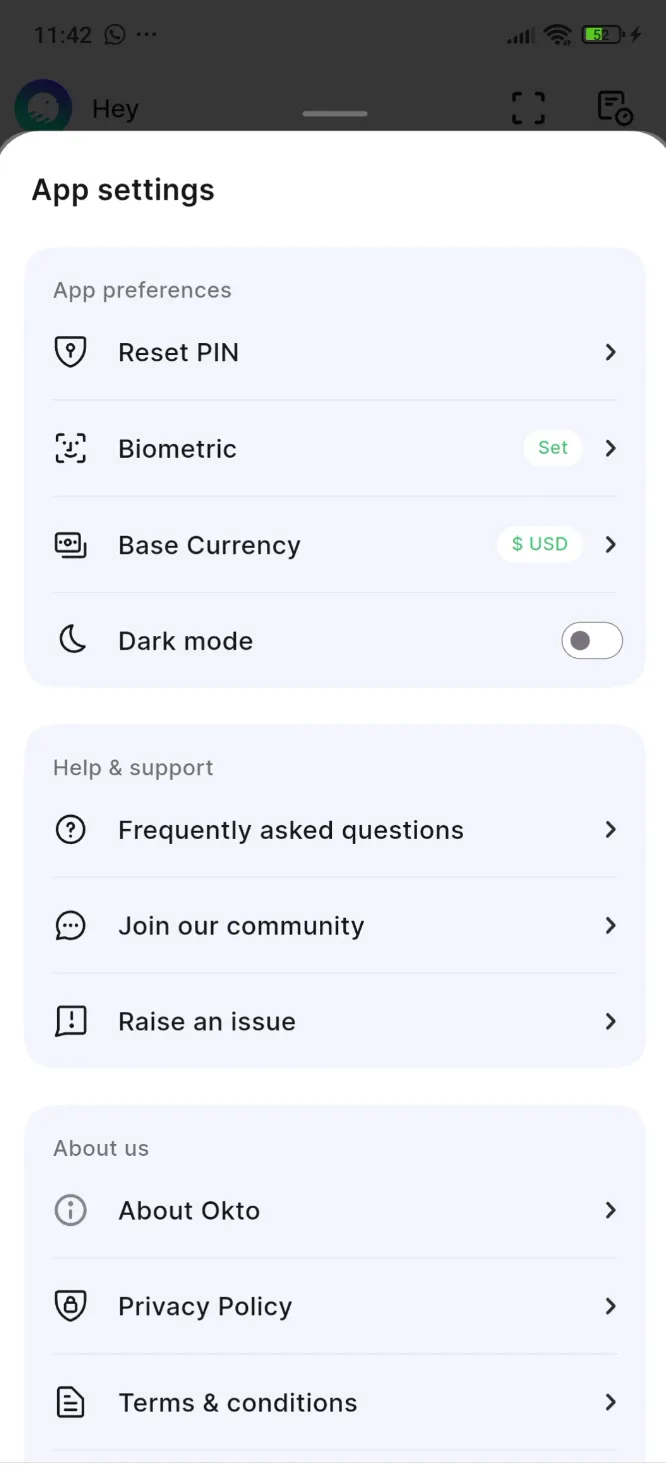
Task: Toggle Dark mode on
Action: 591,640
